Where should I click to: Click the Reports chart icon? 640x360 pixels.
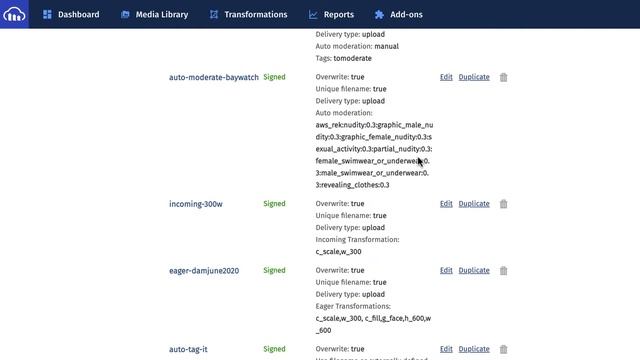(313, 14)
